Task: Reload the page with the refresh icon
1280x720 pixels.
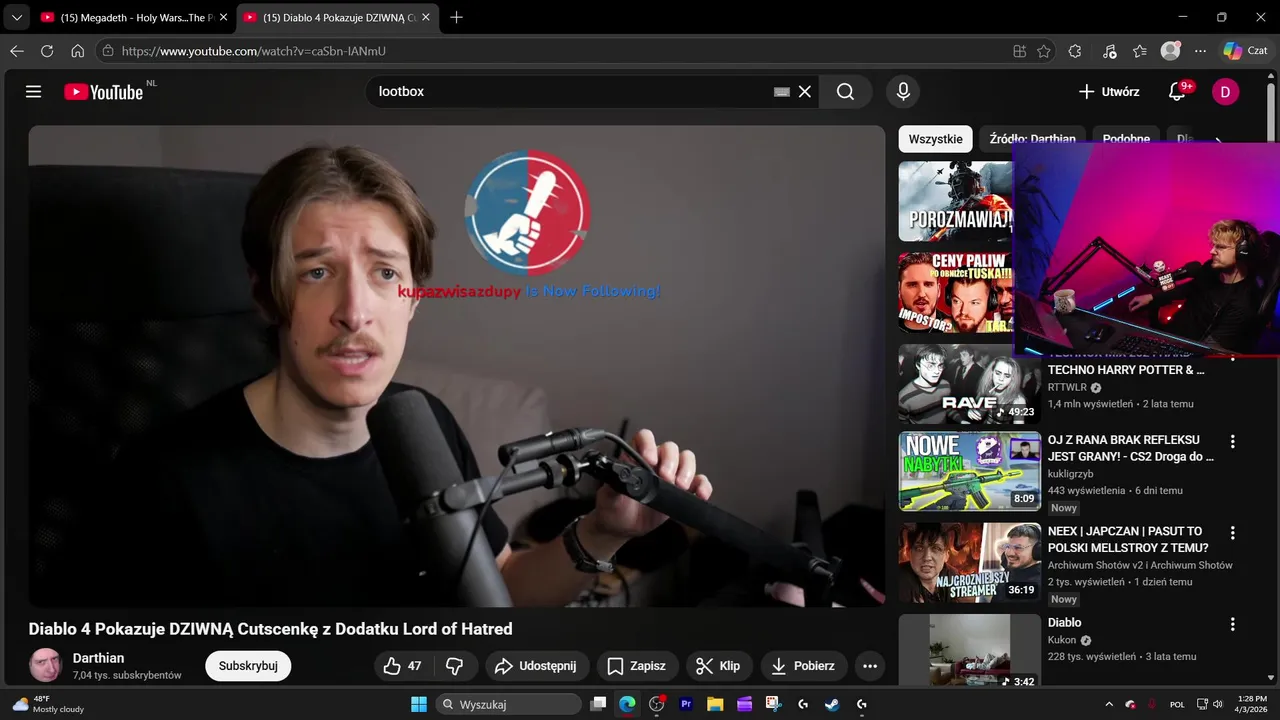Action: 47,51
